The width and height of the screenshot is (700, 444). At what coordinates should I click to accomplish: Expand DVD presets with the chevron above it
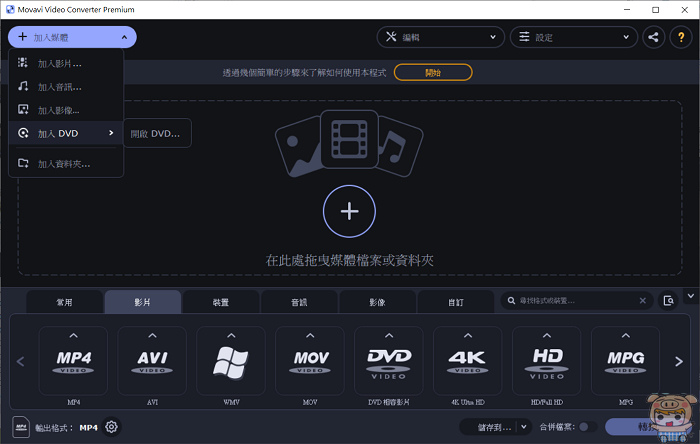[389, 336]
